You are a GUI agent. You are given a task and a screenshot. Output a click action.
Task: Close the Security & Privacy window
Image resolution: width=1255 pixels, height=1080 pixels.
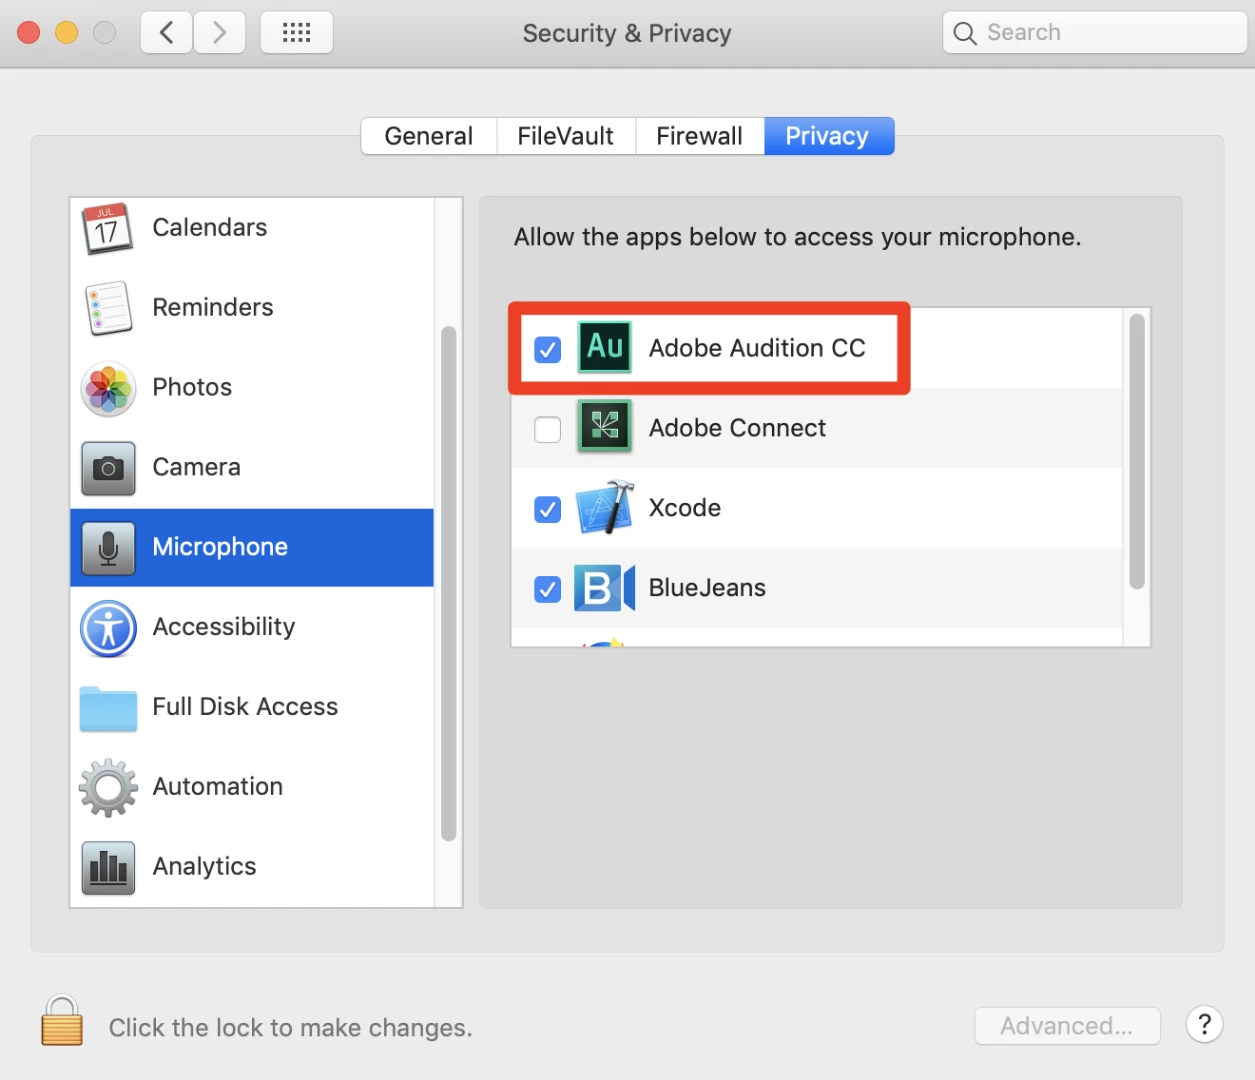(29, 33)
